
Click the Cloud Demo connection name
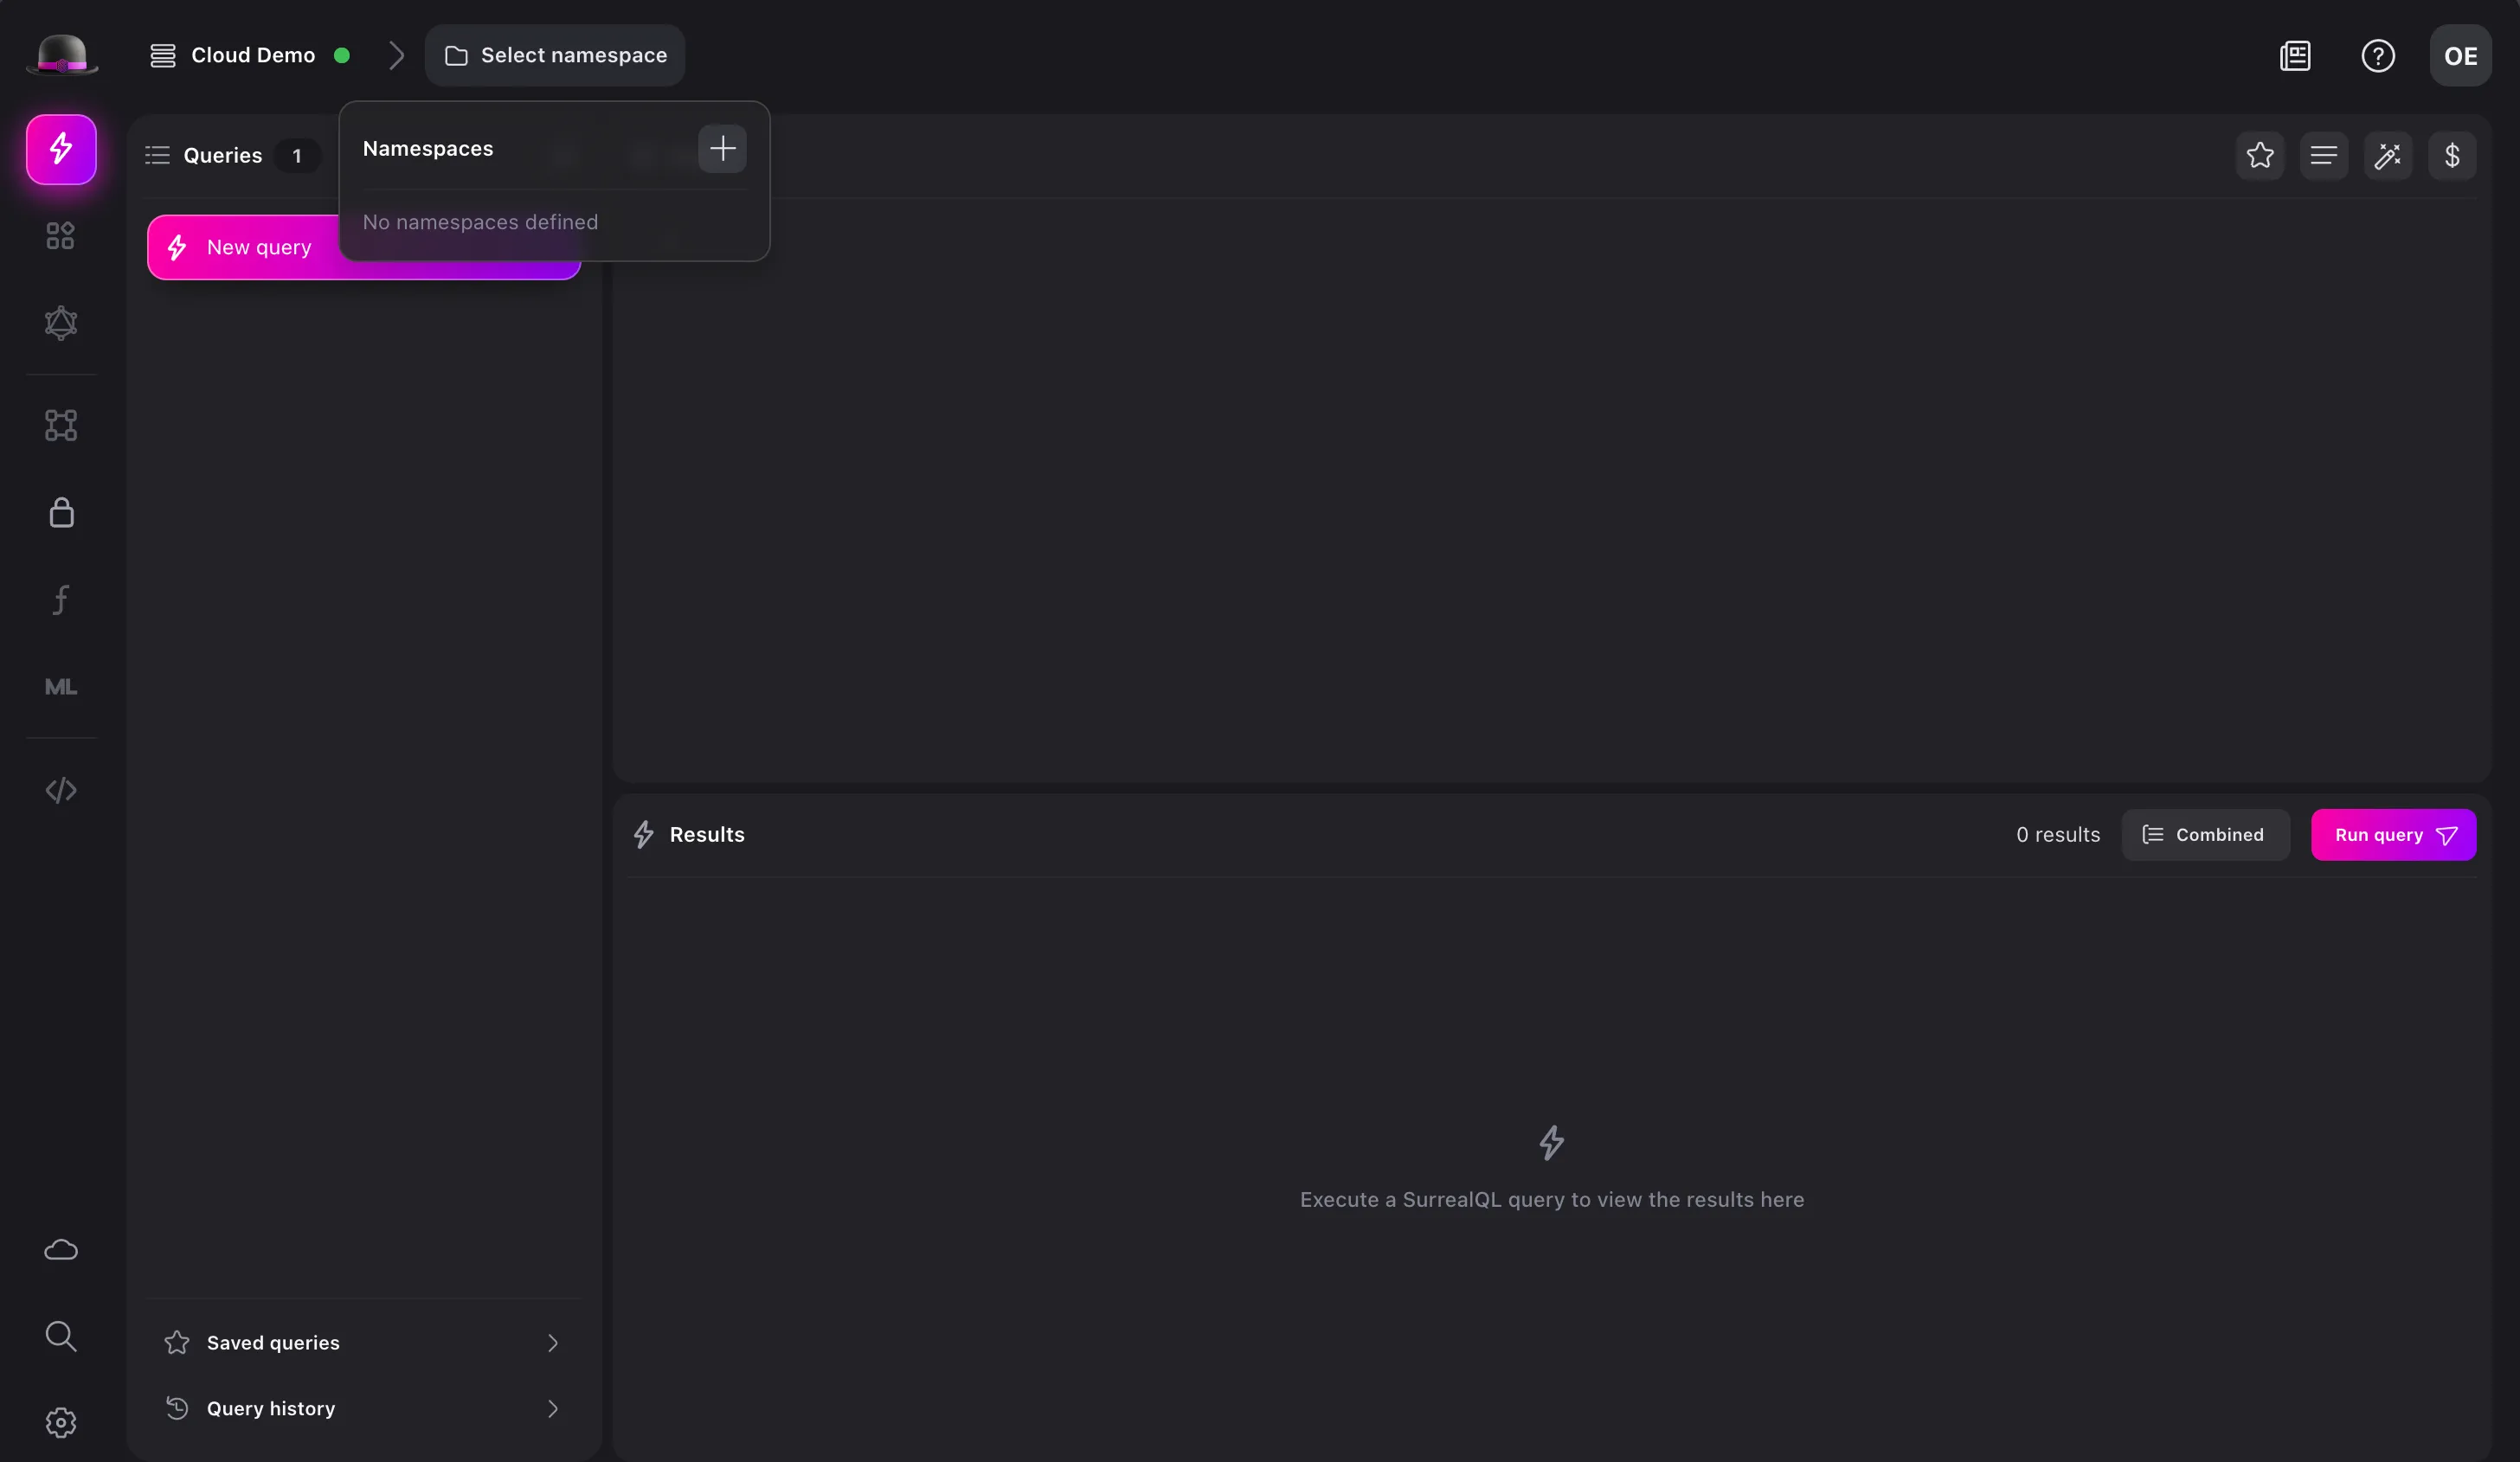point(253,54)
